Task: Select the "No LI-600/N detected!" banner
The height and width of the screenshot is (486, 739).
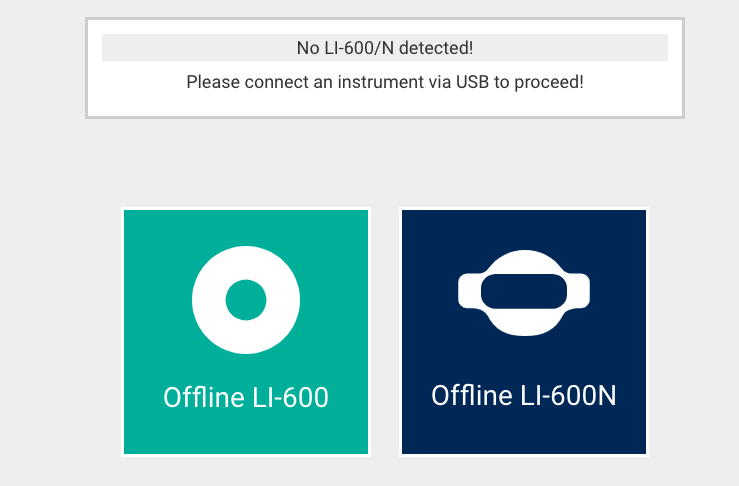Action: pyautogui.click(x=385, y=48)
